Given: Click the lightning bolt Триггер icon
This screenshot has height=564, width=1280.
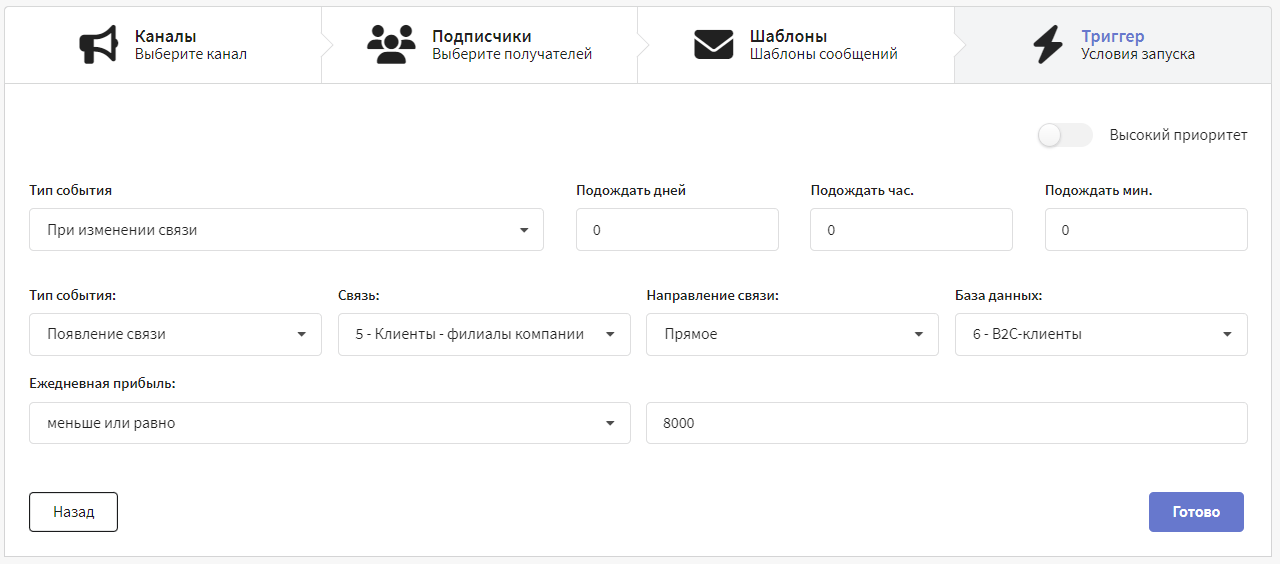Looking at the screenshot, I should [1048, 45].
